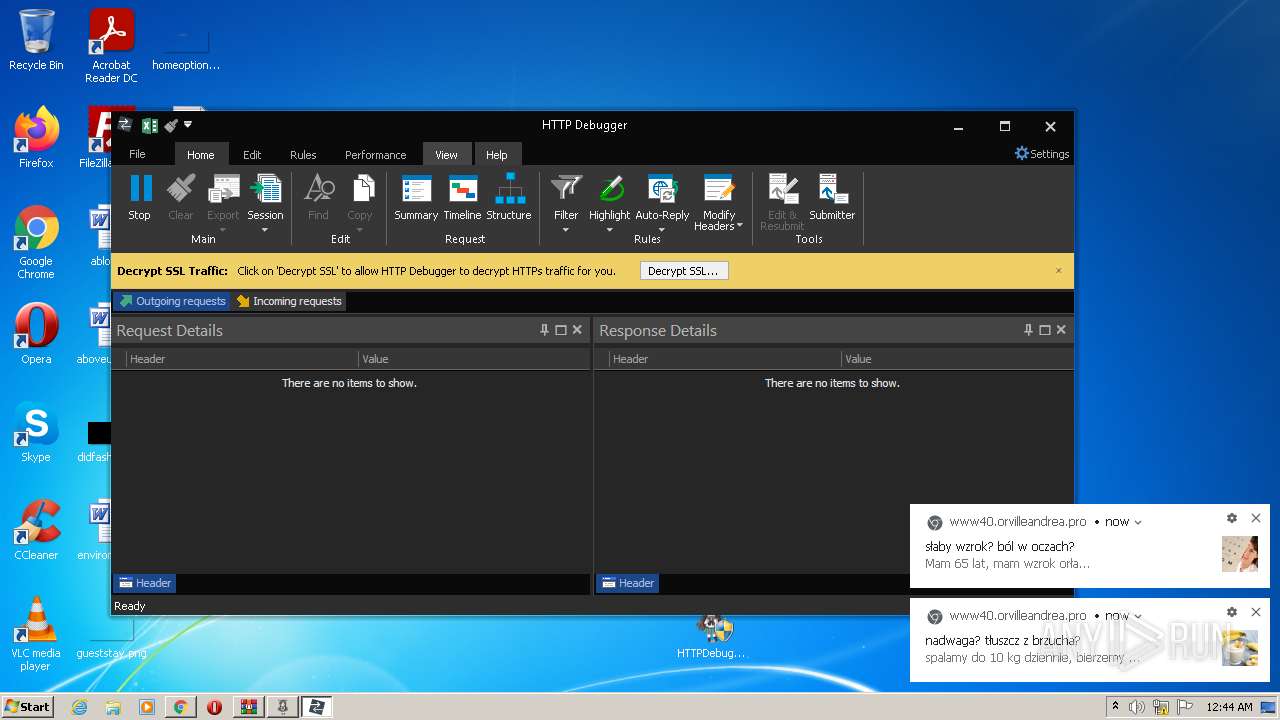1280x720 pixels.
Task: Open Settings gear in ribbon corner
Action: point(1042,154)
